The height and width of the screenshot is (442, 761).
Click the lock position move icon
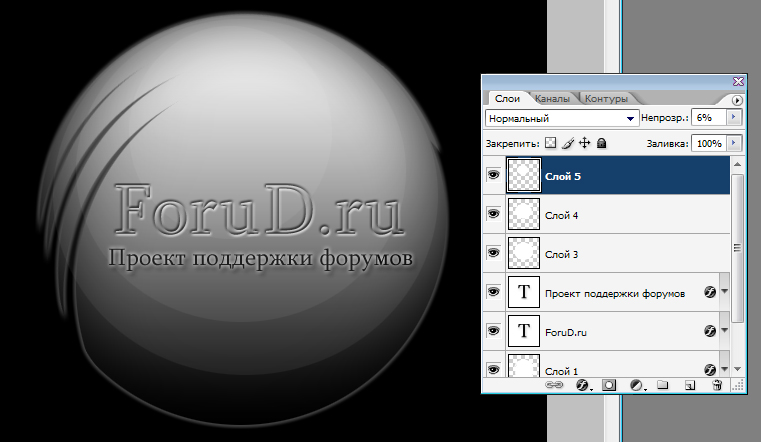584,144
